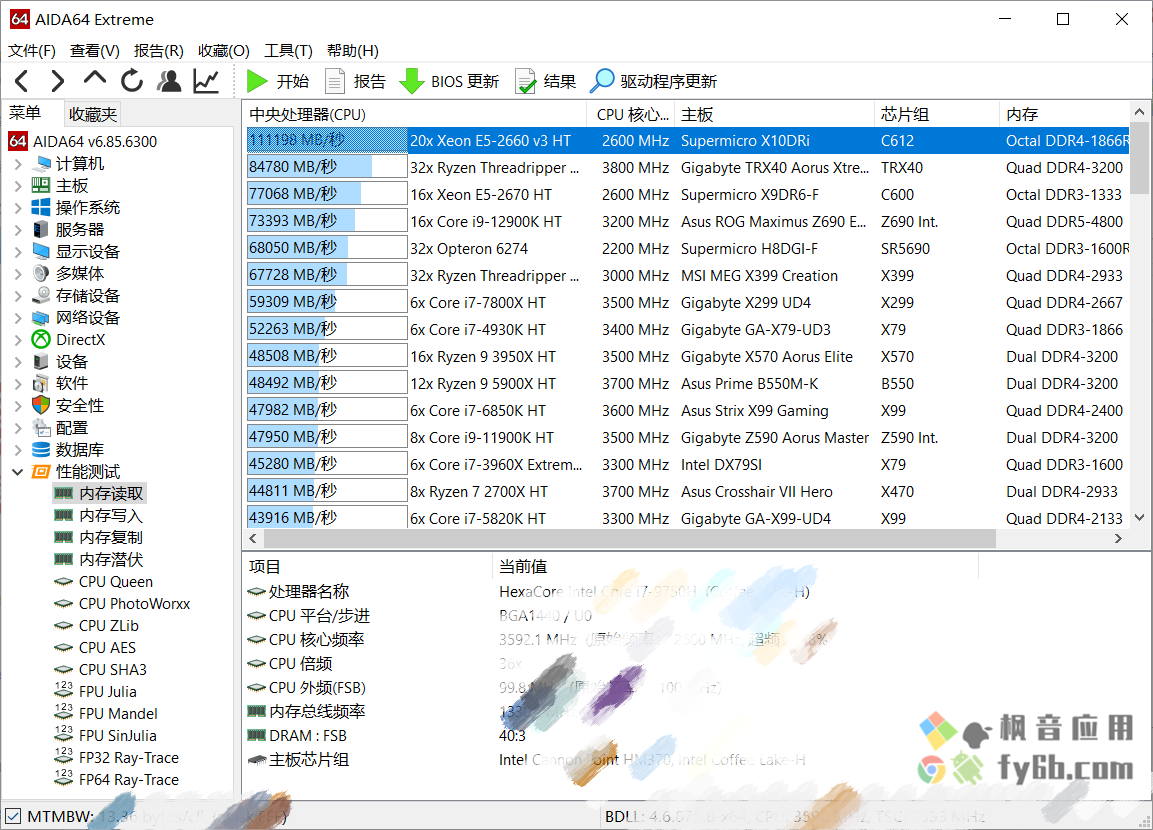
Task: Switch to the 菜单 tab
Action: click(25, 113)
